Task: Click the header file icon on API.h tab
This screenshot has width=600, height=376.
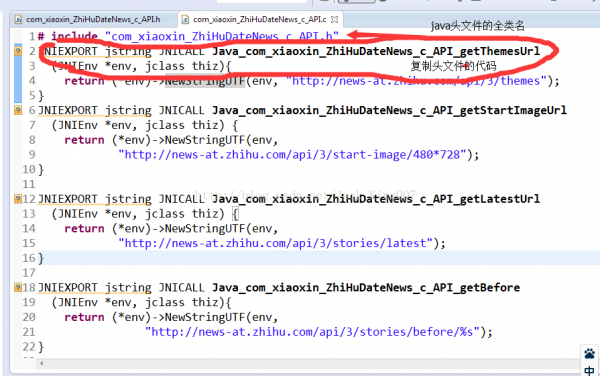Action: click(x=18, y=20)
